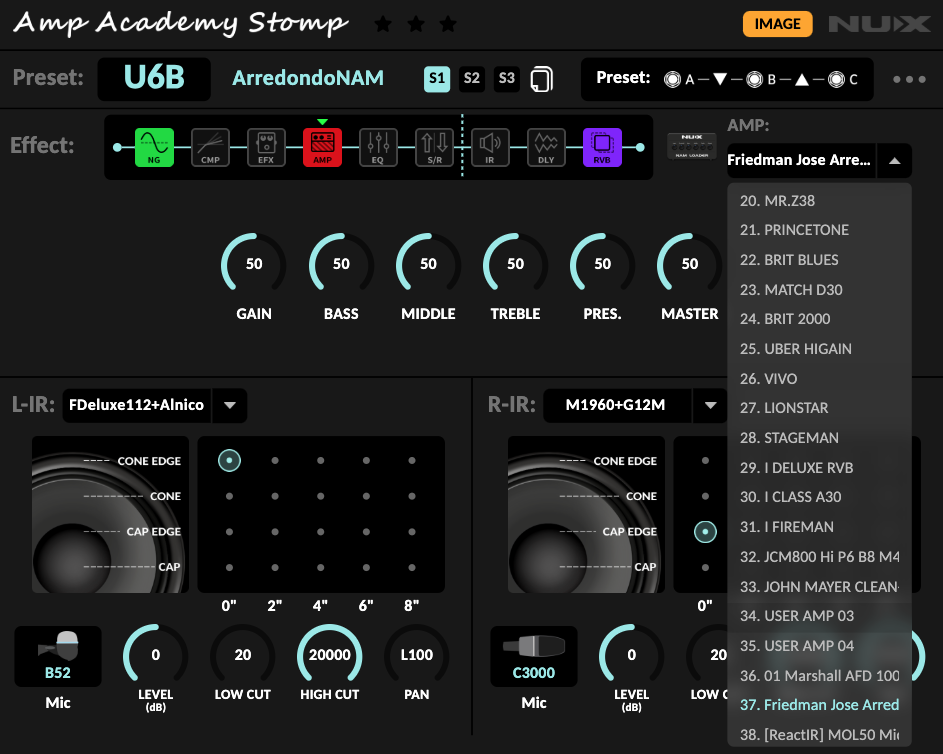Activate scene S1
The width and height of the screenshot is (943, 754).
pos(437,79)
